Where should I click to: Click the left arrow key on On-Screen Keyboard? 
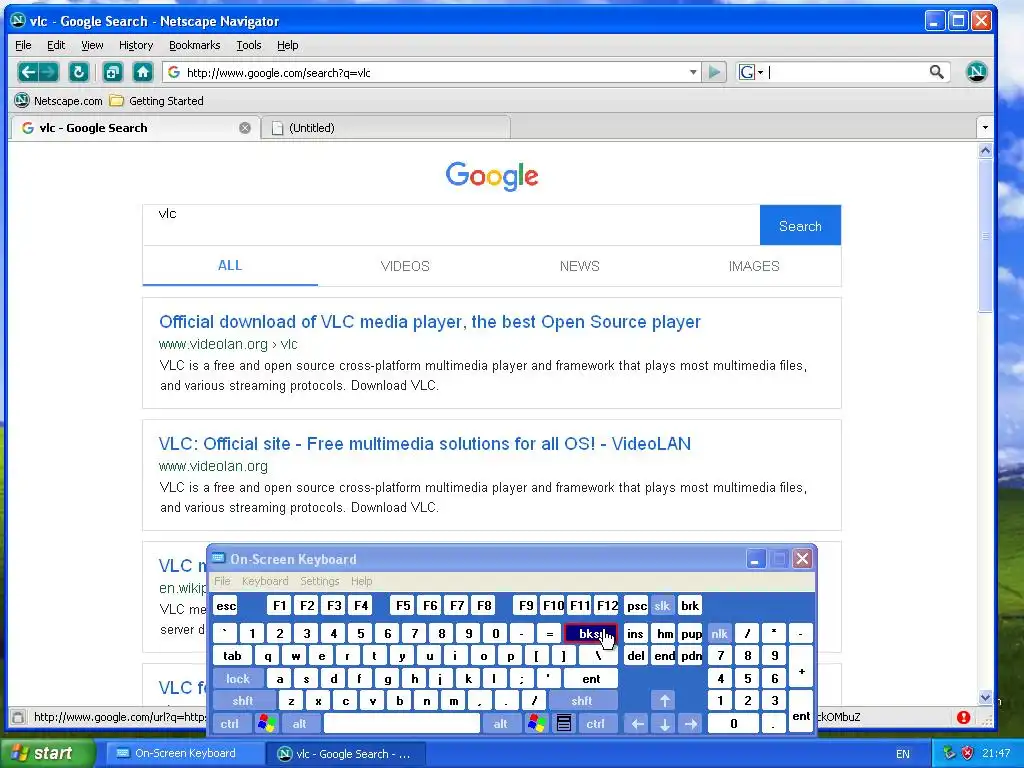click(x=637, y=724)
